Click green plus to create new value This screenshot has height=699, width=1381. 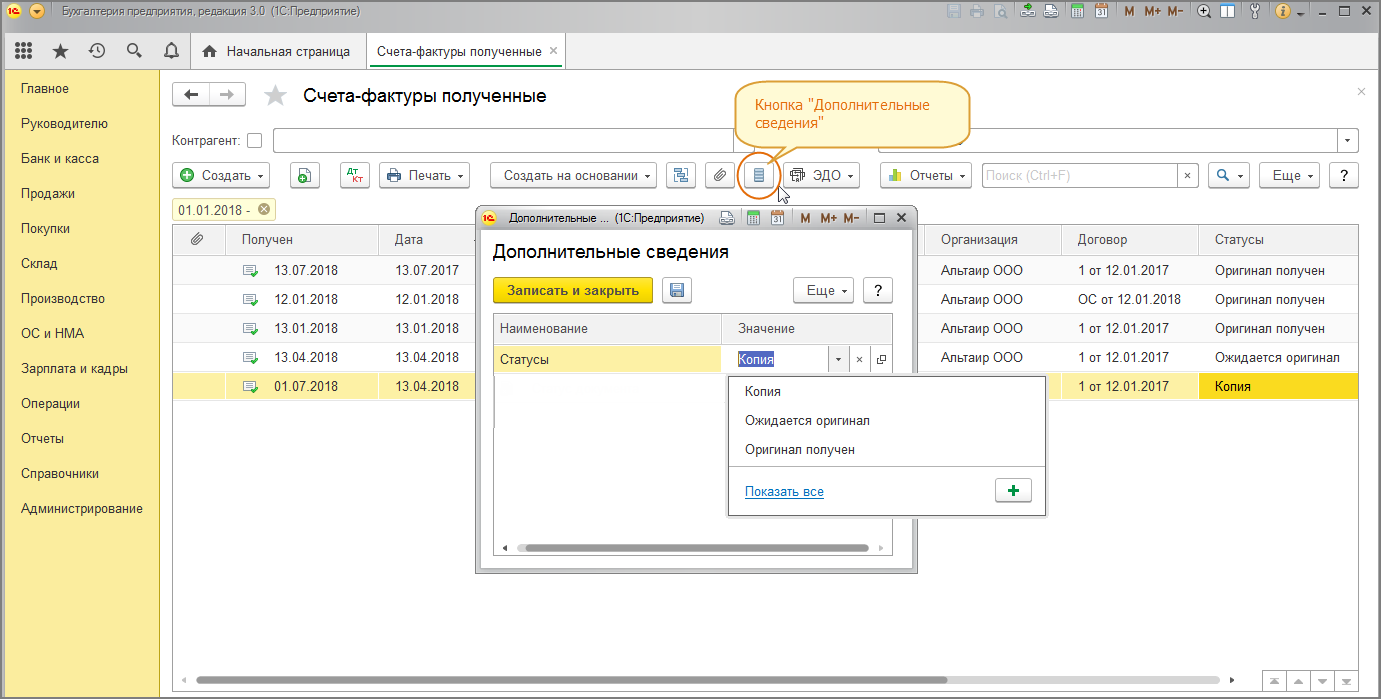point(1013,491)
